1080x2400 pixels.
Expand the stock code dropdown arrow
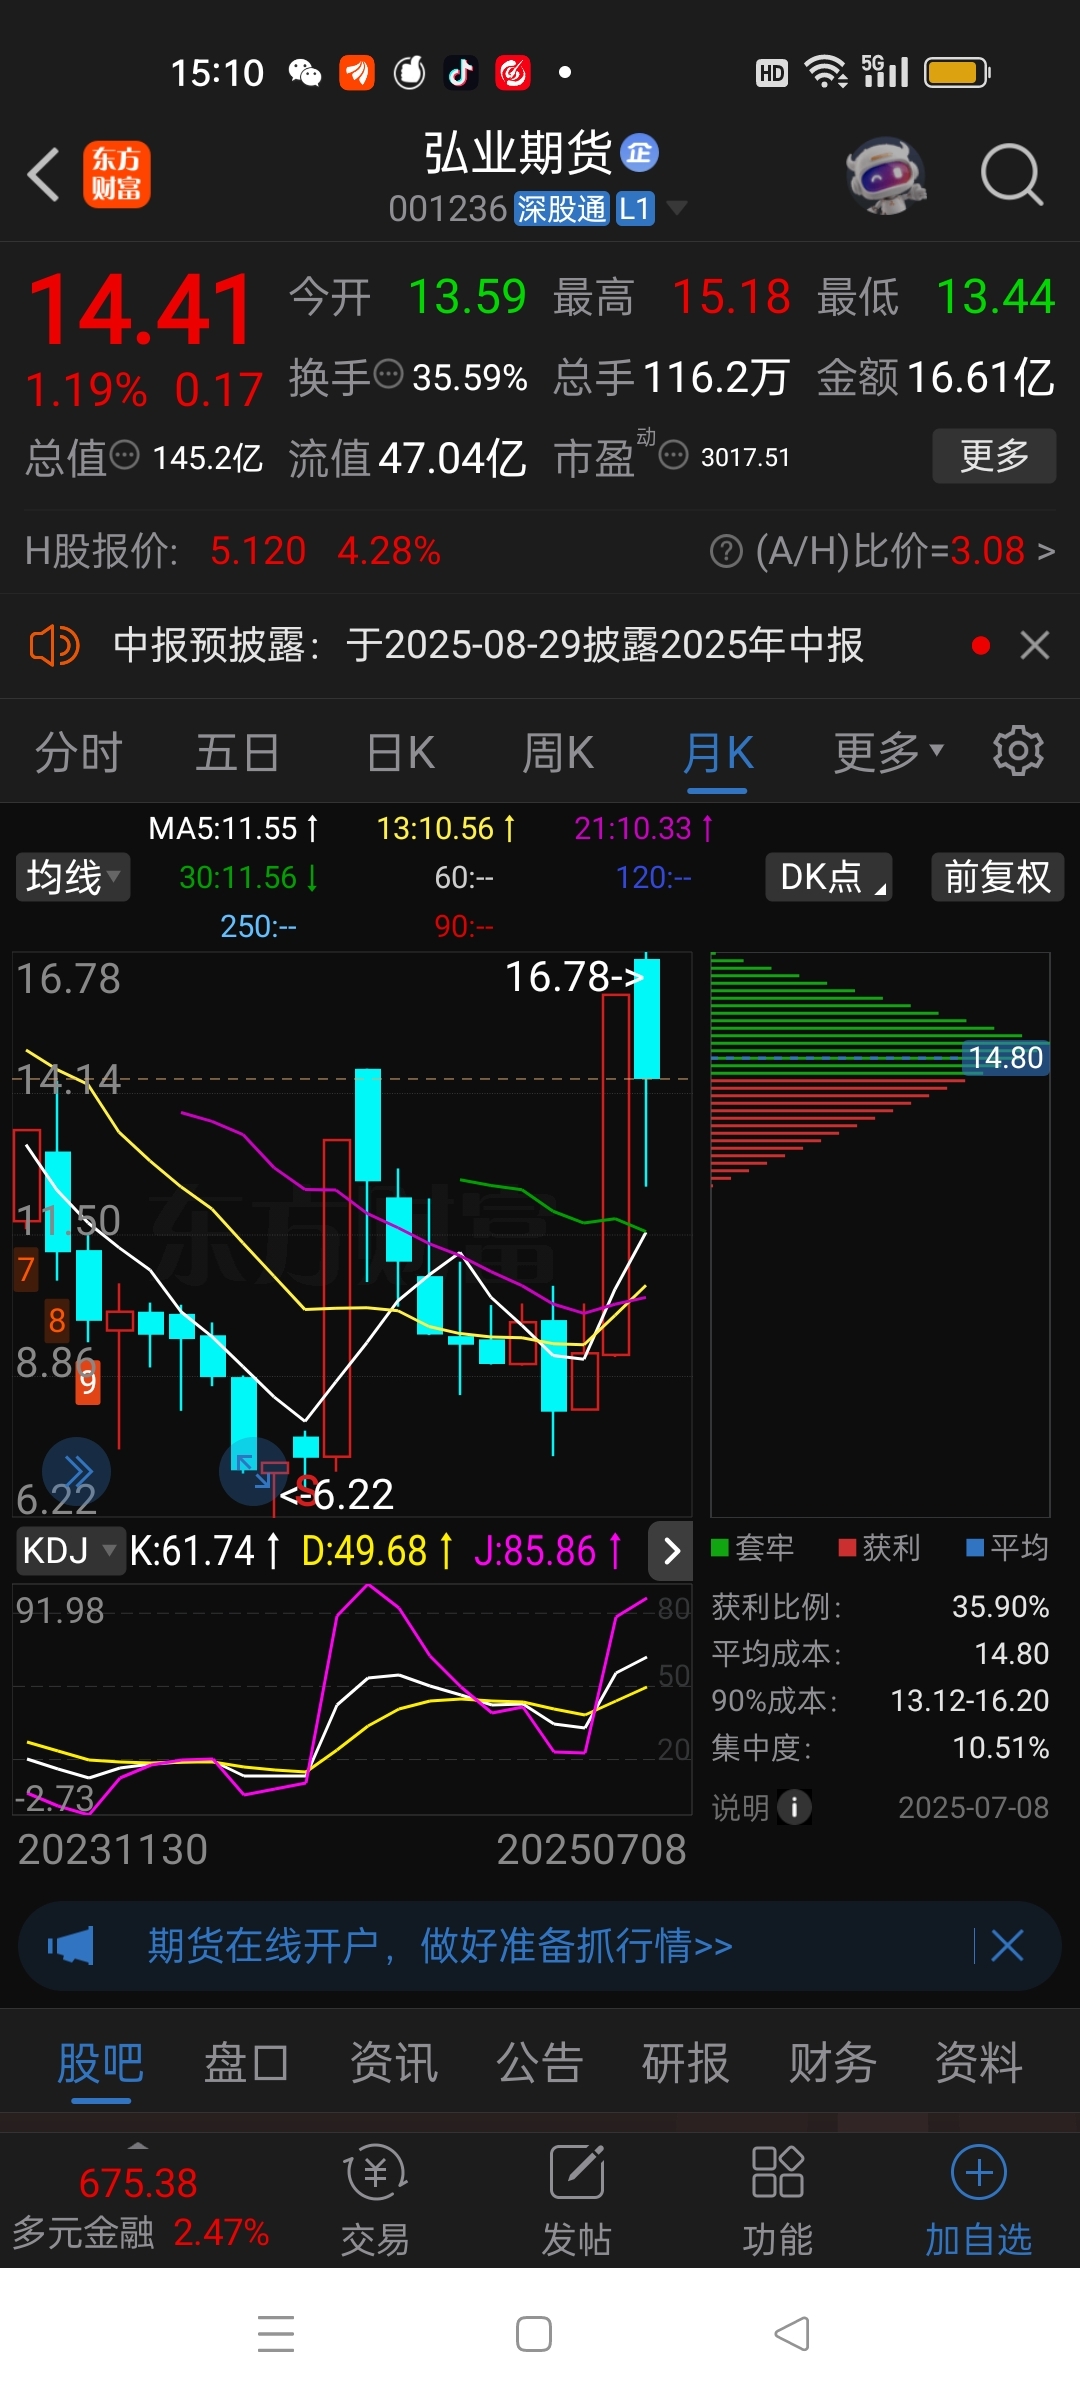click(677, 208)
